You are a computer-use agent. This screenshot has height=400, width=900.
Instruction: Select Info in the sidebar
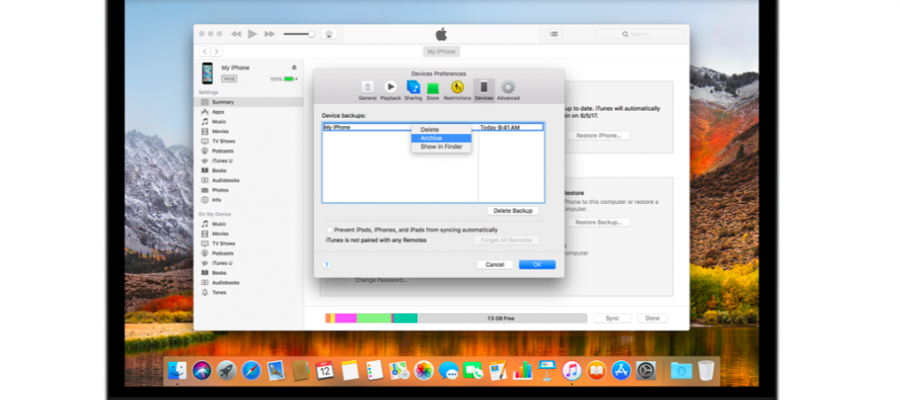tap(249, 200)
